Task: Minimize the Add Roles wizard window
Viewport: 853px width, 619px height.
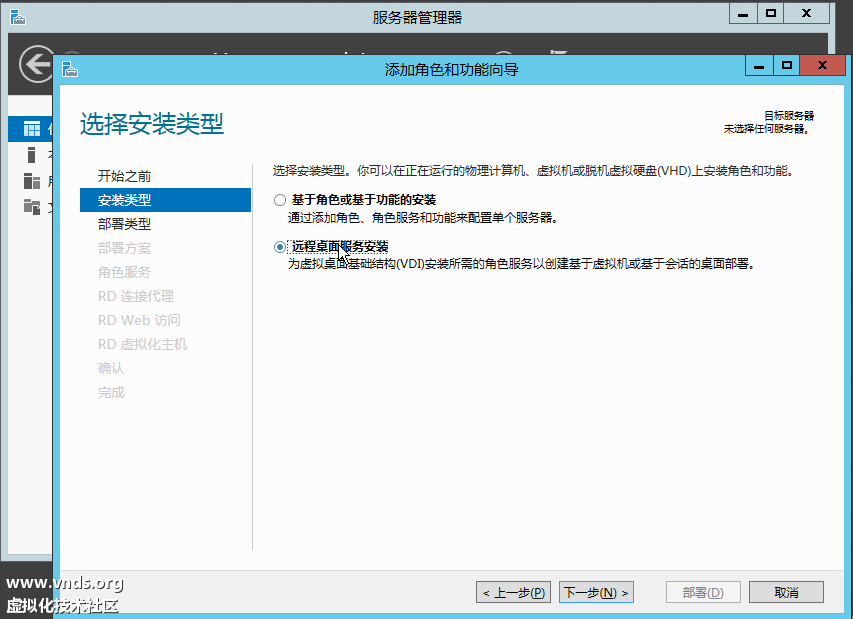Action: pyautogui.click(x=759, y=65)
